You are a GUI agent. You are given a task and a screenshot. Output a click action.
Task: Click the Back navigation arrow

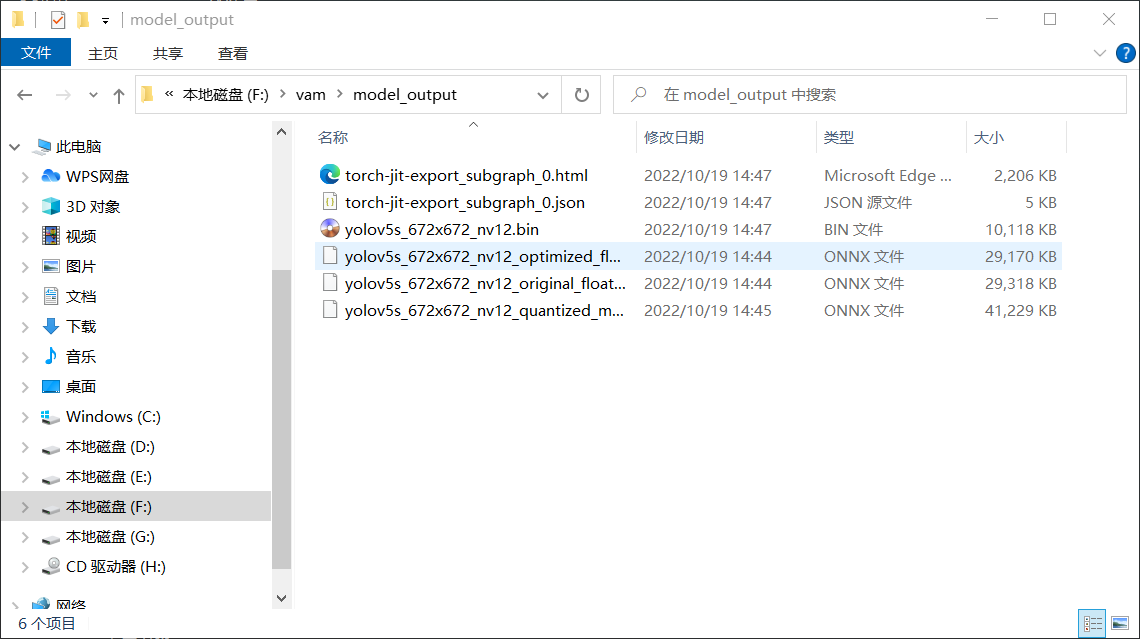25,95
